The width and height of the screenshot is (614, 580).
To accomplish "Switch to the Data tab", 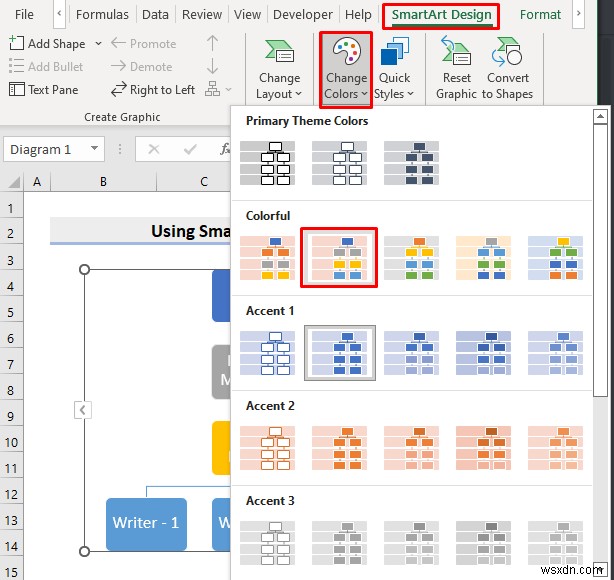I will (x=155, y=14).
